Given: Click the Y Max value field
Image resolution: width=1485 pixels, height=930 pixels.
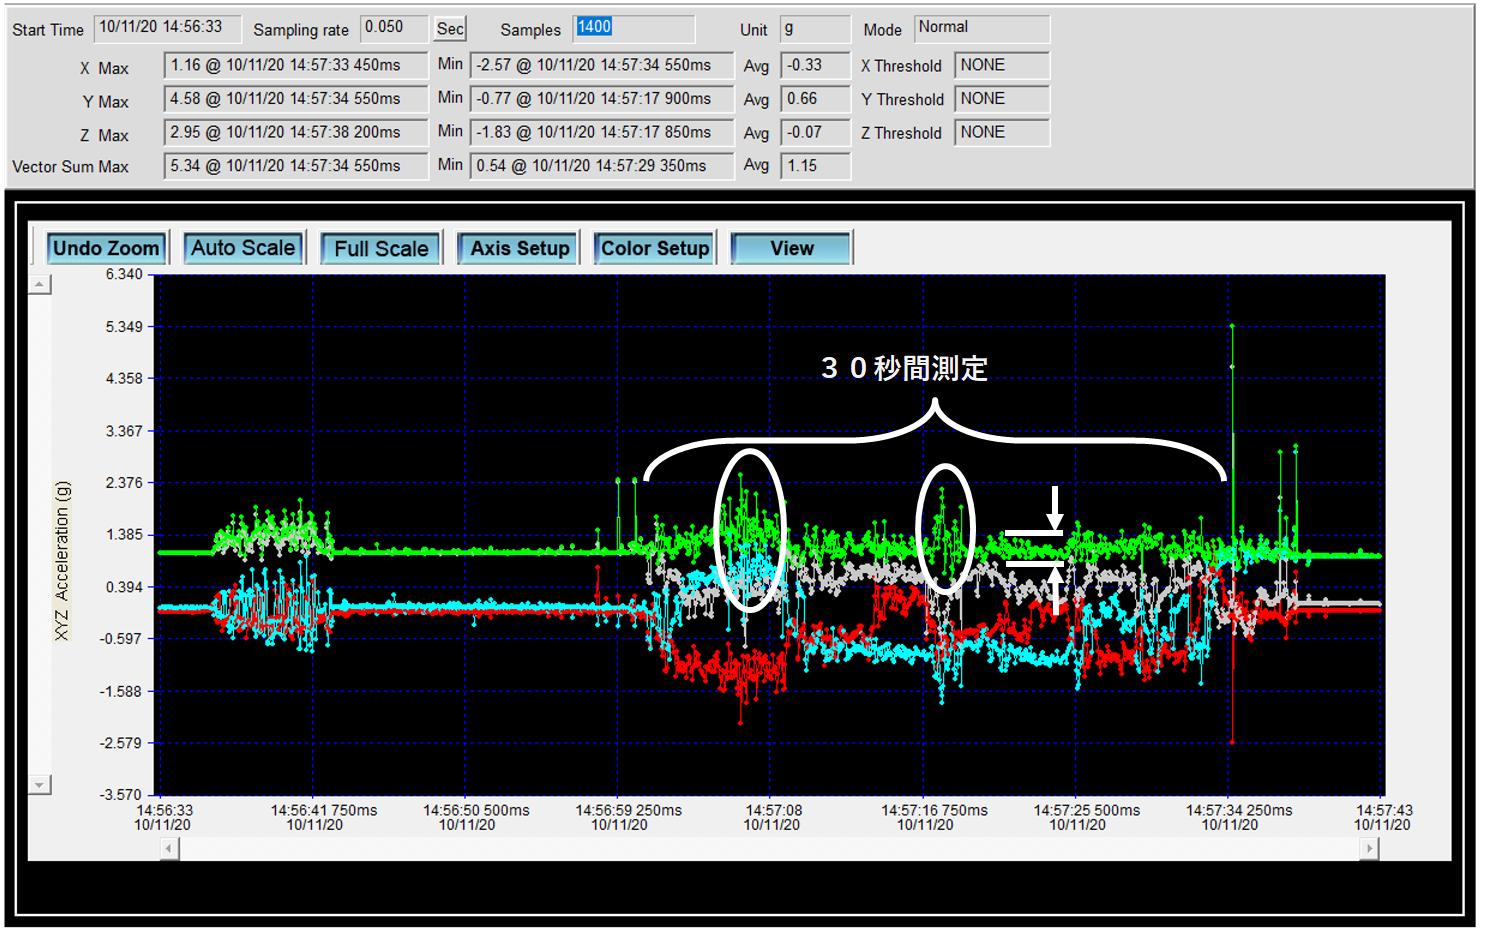Looking at the screenshot, I should [296, 99].
